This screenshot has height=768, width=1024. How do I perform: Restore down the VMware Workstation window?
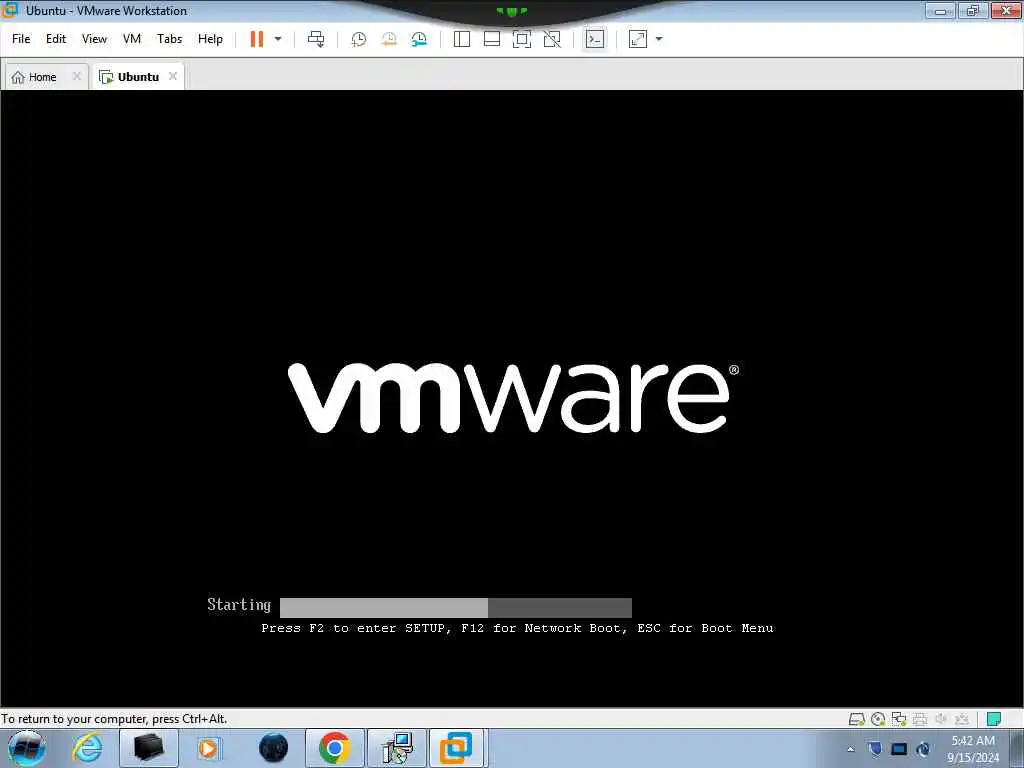[973, 11]
